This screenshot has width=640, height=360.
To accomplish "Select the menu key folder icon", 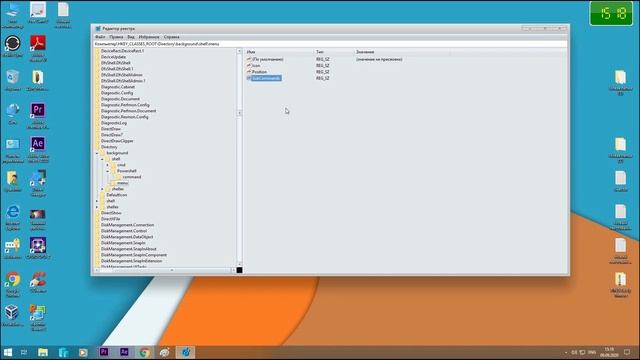I will 113,183.
